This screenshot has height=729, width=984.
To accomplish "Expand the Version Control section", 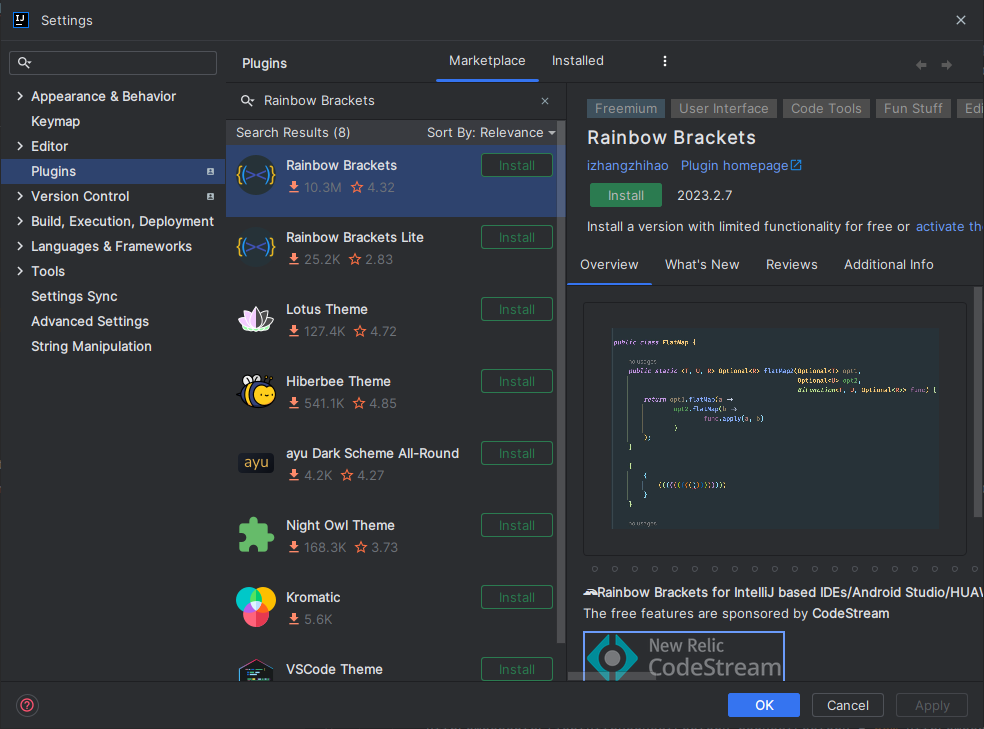I will [x=19, y=196].
